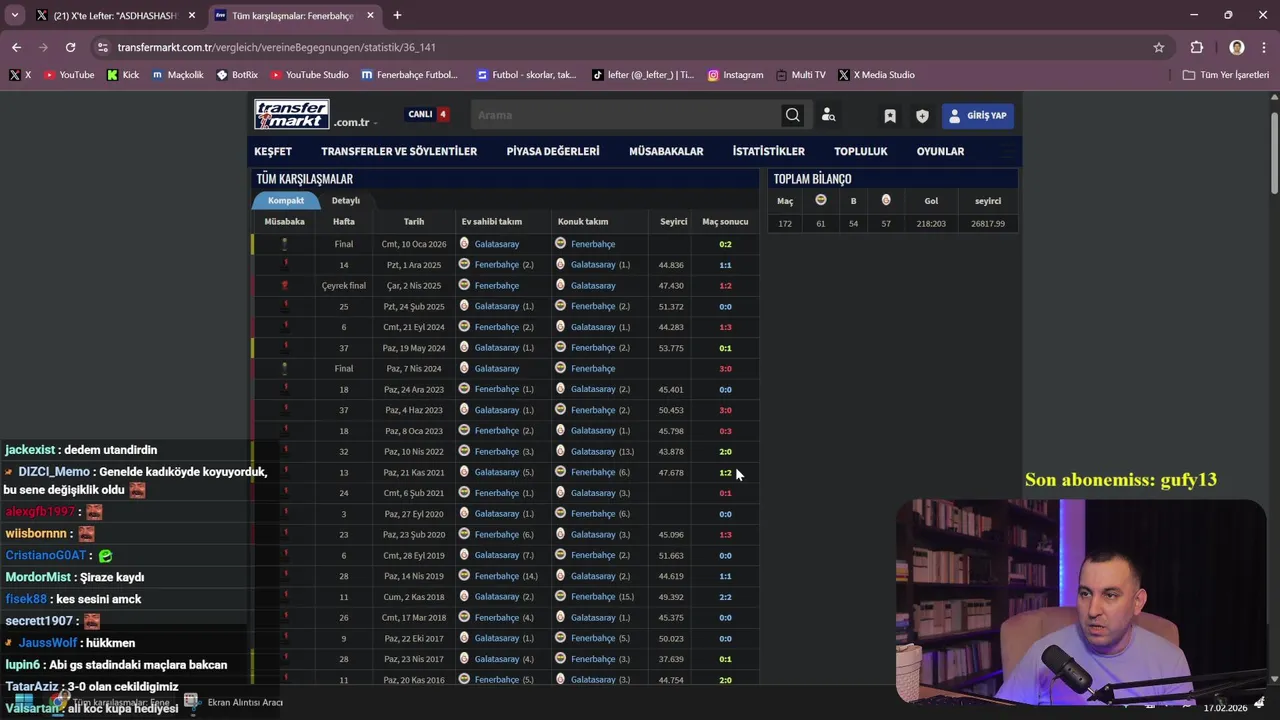Open the TOPLULUK menu

click(x=861, y=151)
